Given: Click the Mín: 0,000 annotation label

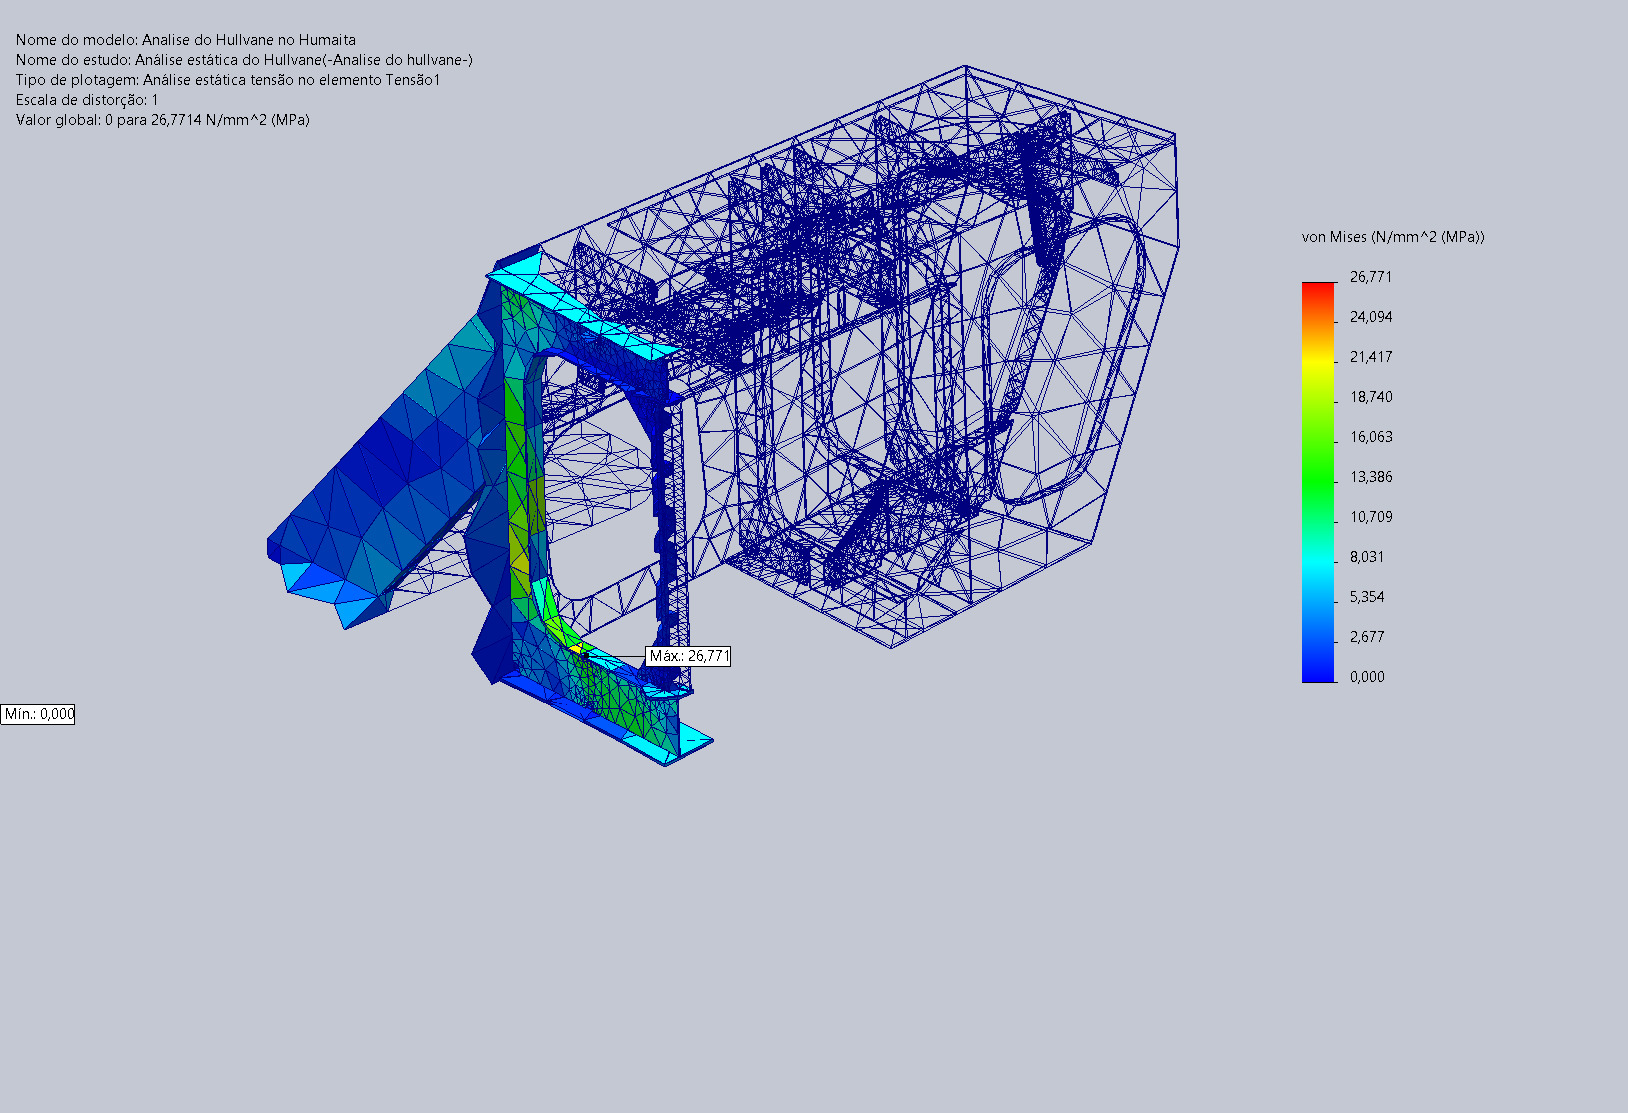Looking at the screenshot, I should 38,714.
